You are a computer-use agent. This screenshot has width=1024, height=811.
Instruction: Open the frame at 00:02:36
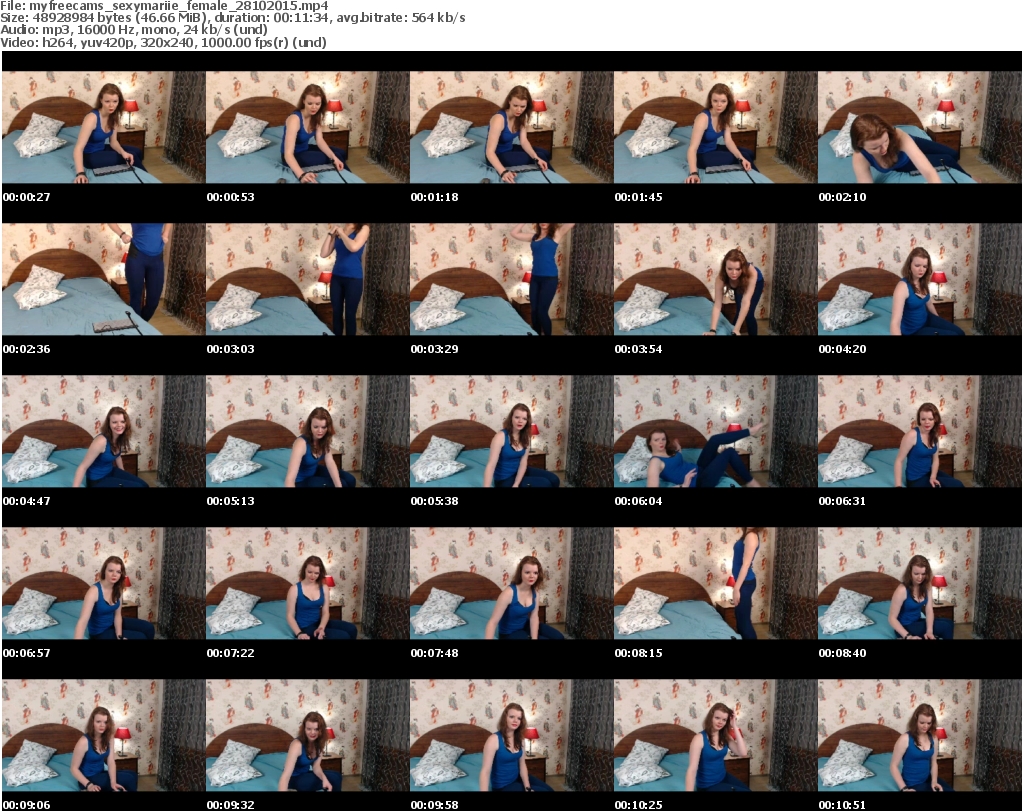click(104, 279)
